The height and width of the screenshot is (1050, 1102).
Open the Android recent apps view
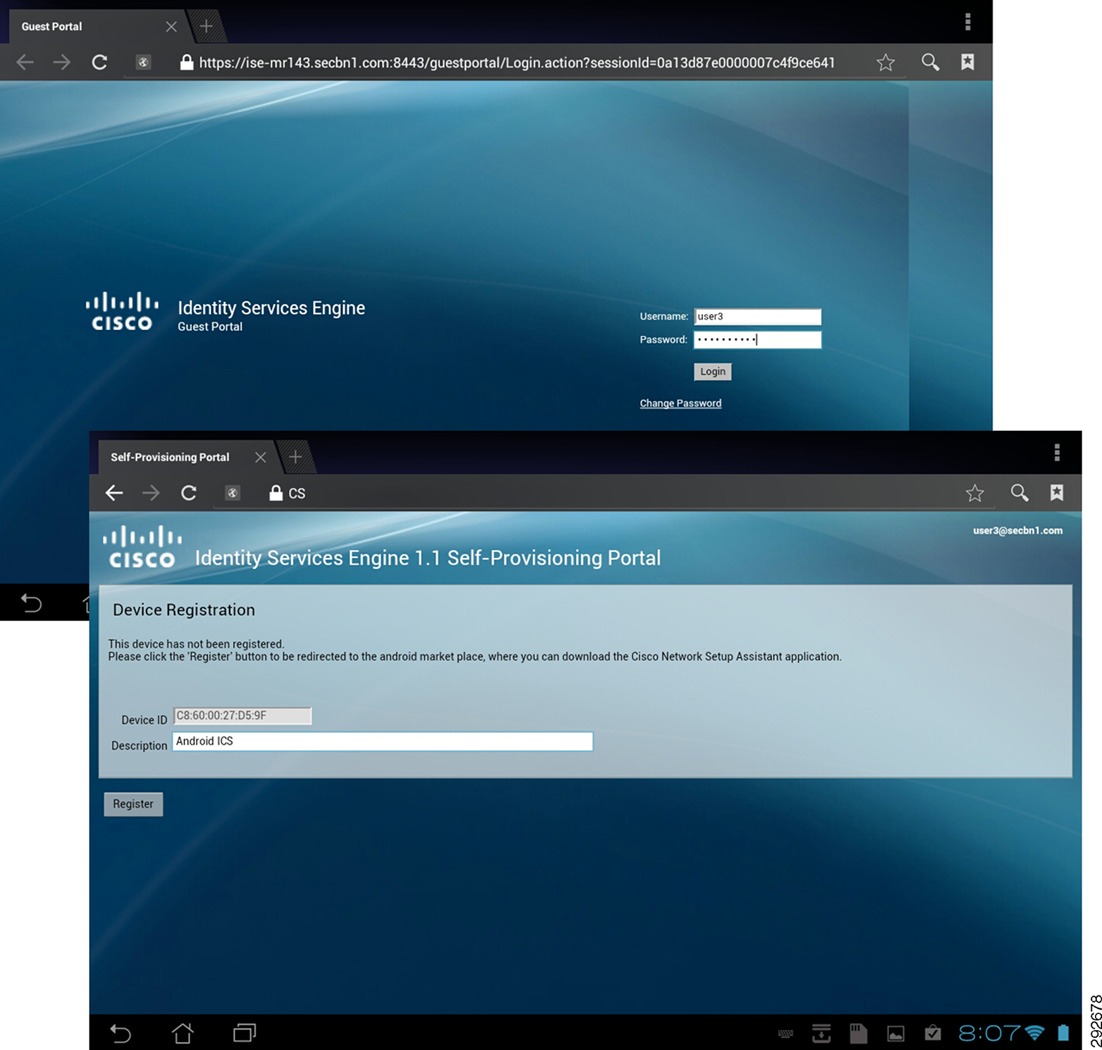pyautogui.click(x=245, y=1033)
